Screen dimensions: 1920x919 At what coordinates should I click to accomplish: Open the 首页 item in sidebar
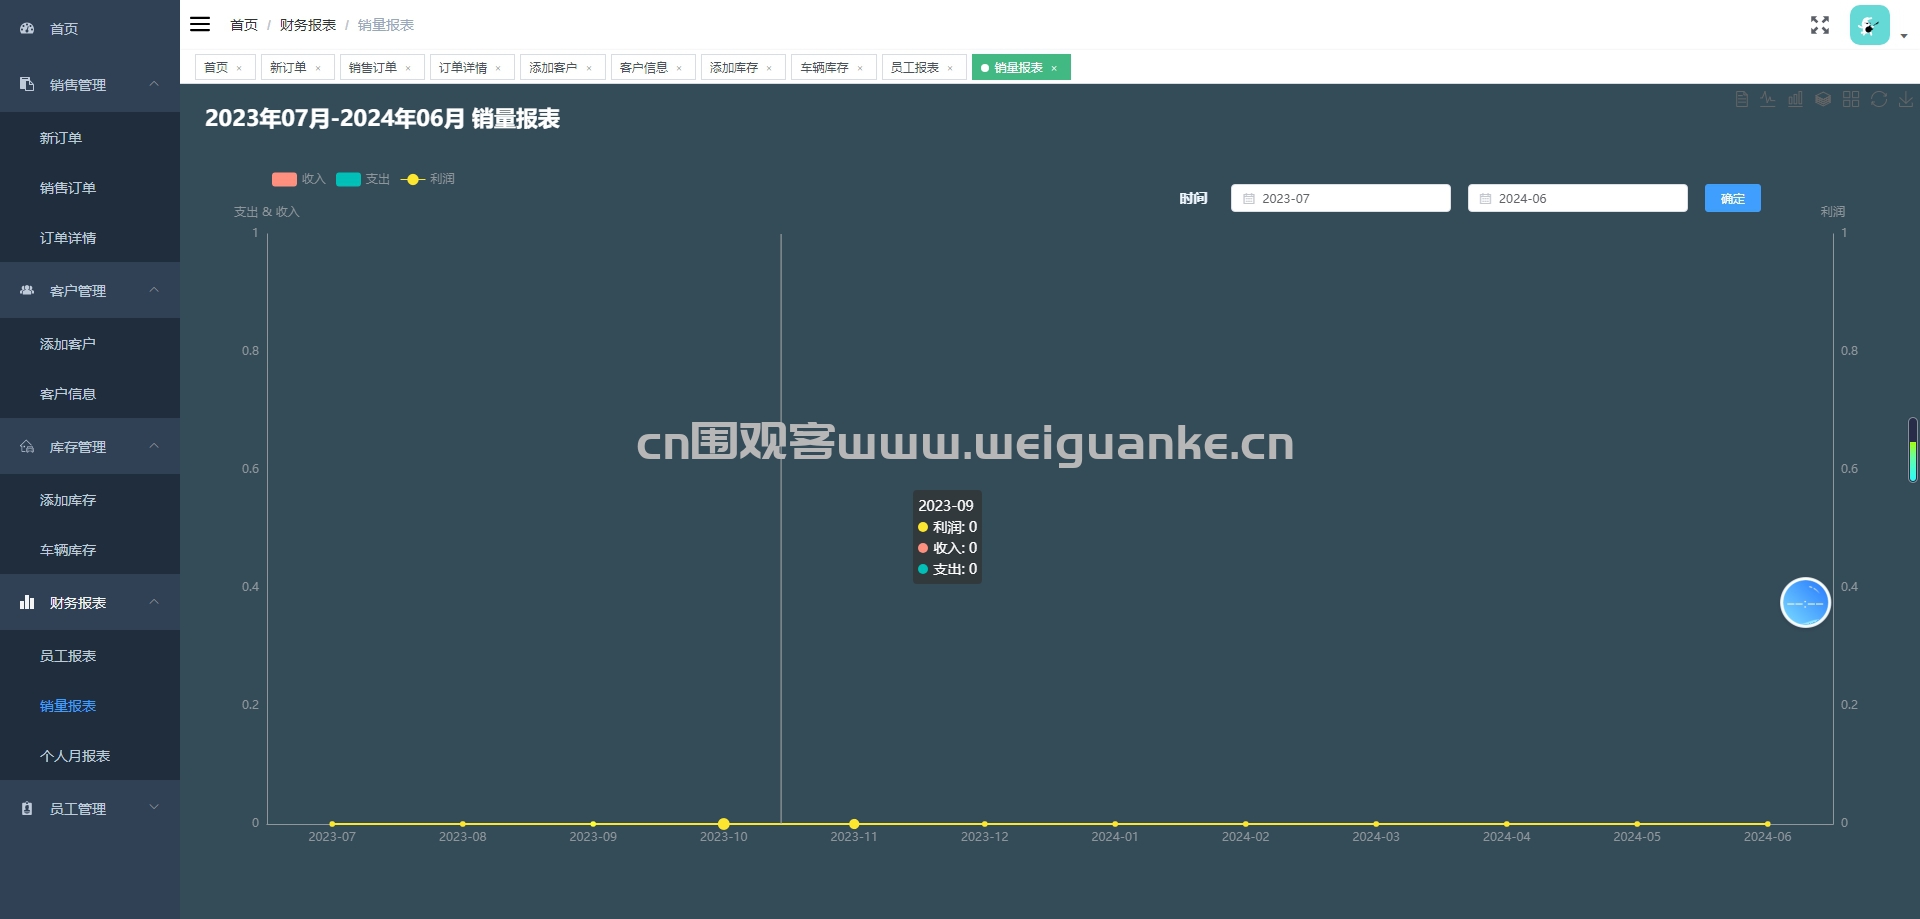90,28
